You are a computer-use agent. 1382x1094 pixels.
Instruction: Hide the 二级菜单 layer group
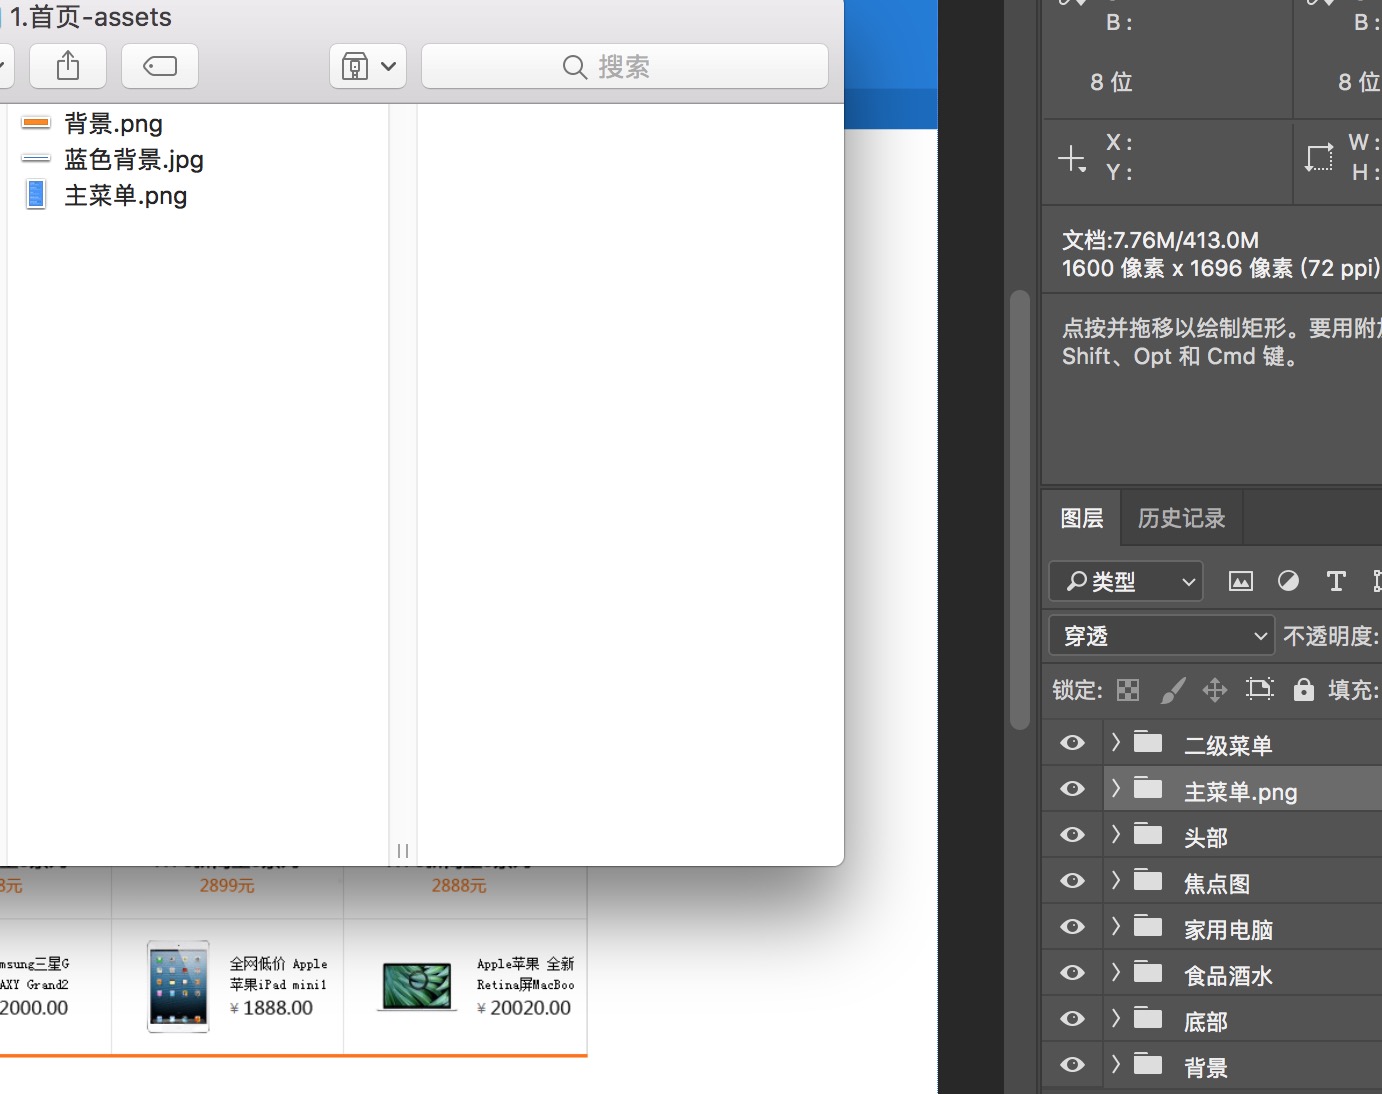tap(1071, 742)
